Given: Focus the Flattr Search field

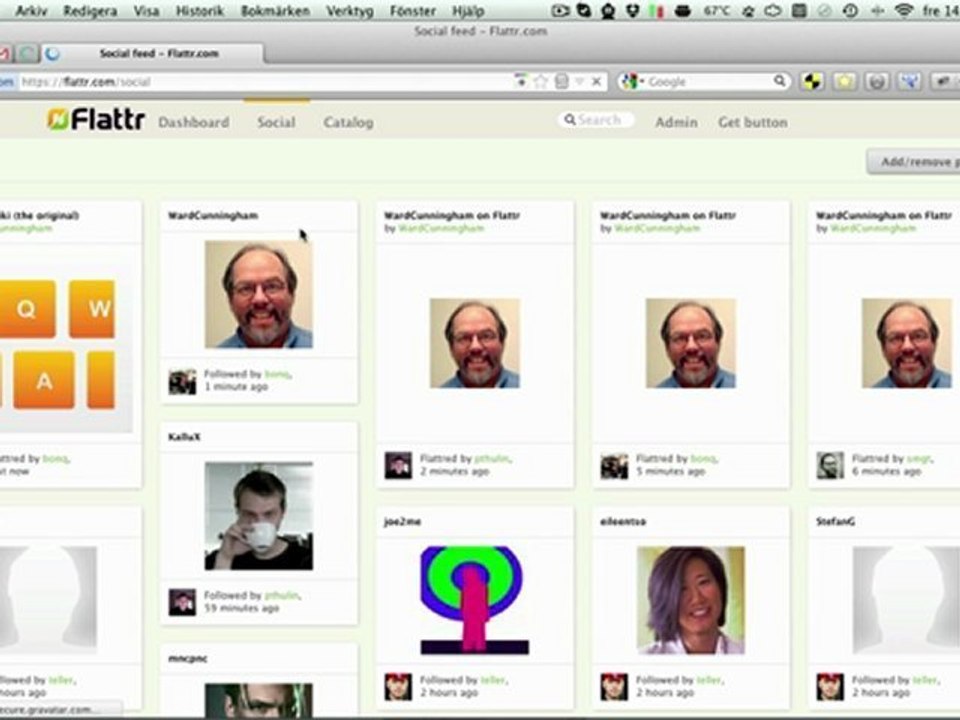Looking at the screenshot, I should 596,119.
